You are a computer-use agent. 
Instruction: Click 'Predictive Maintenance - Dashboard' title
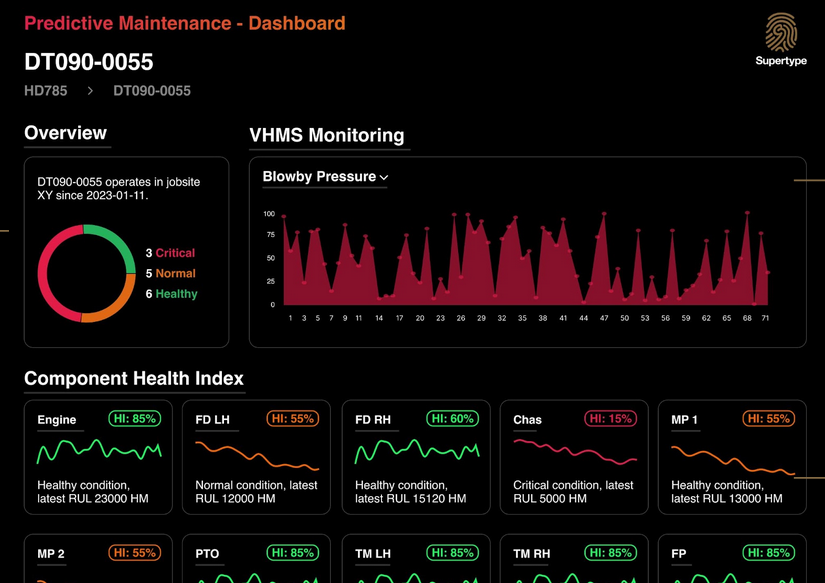point(185,23)
